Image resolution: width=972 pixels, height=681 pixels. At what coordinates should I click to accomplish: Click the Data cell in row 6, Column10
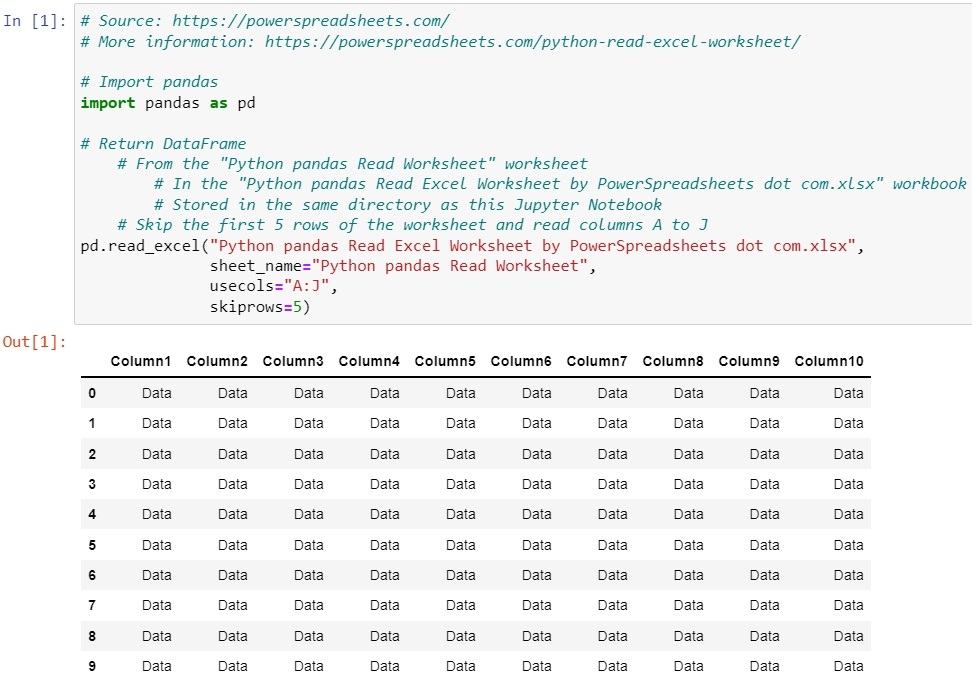pyautogui.click(x=848, y=575)
